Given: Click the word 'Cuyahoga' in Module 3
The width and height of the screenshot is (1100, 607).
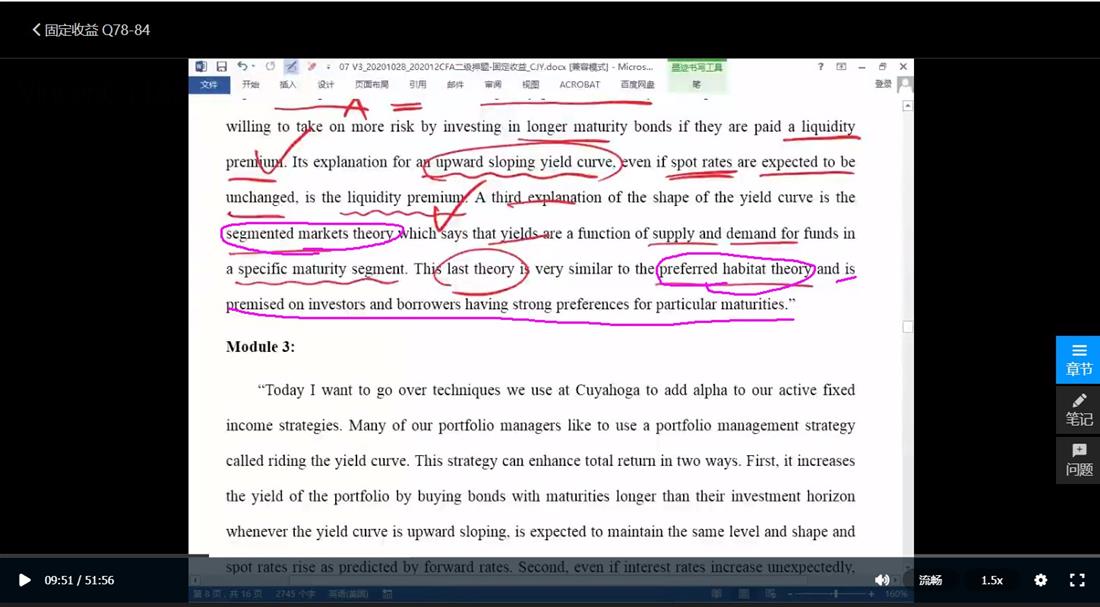Looking at the screenshot, I should point(608,390).
